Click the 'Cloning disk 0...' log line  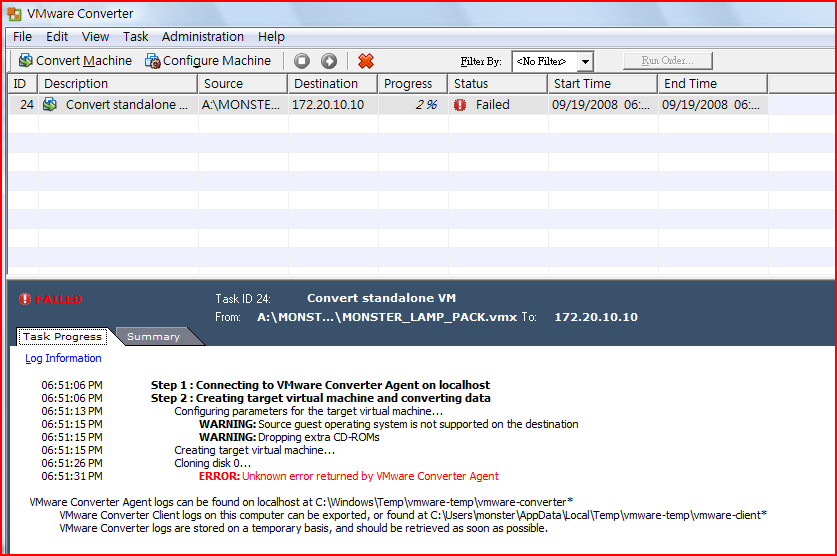click(x=212, y=463)
